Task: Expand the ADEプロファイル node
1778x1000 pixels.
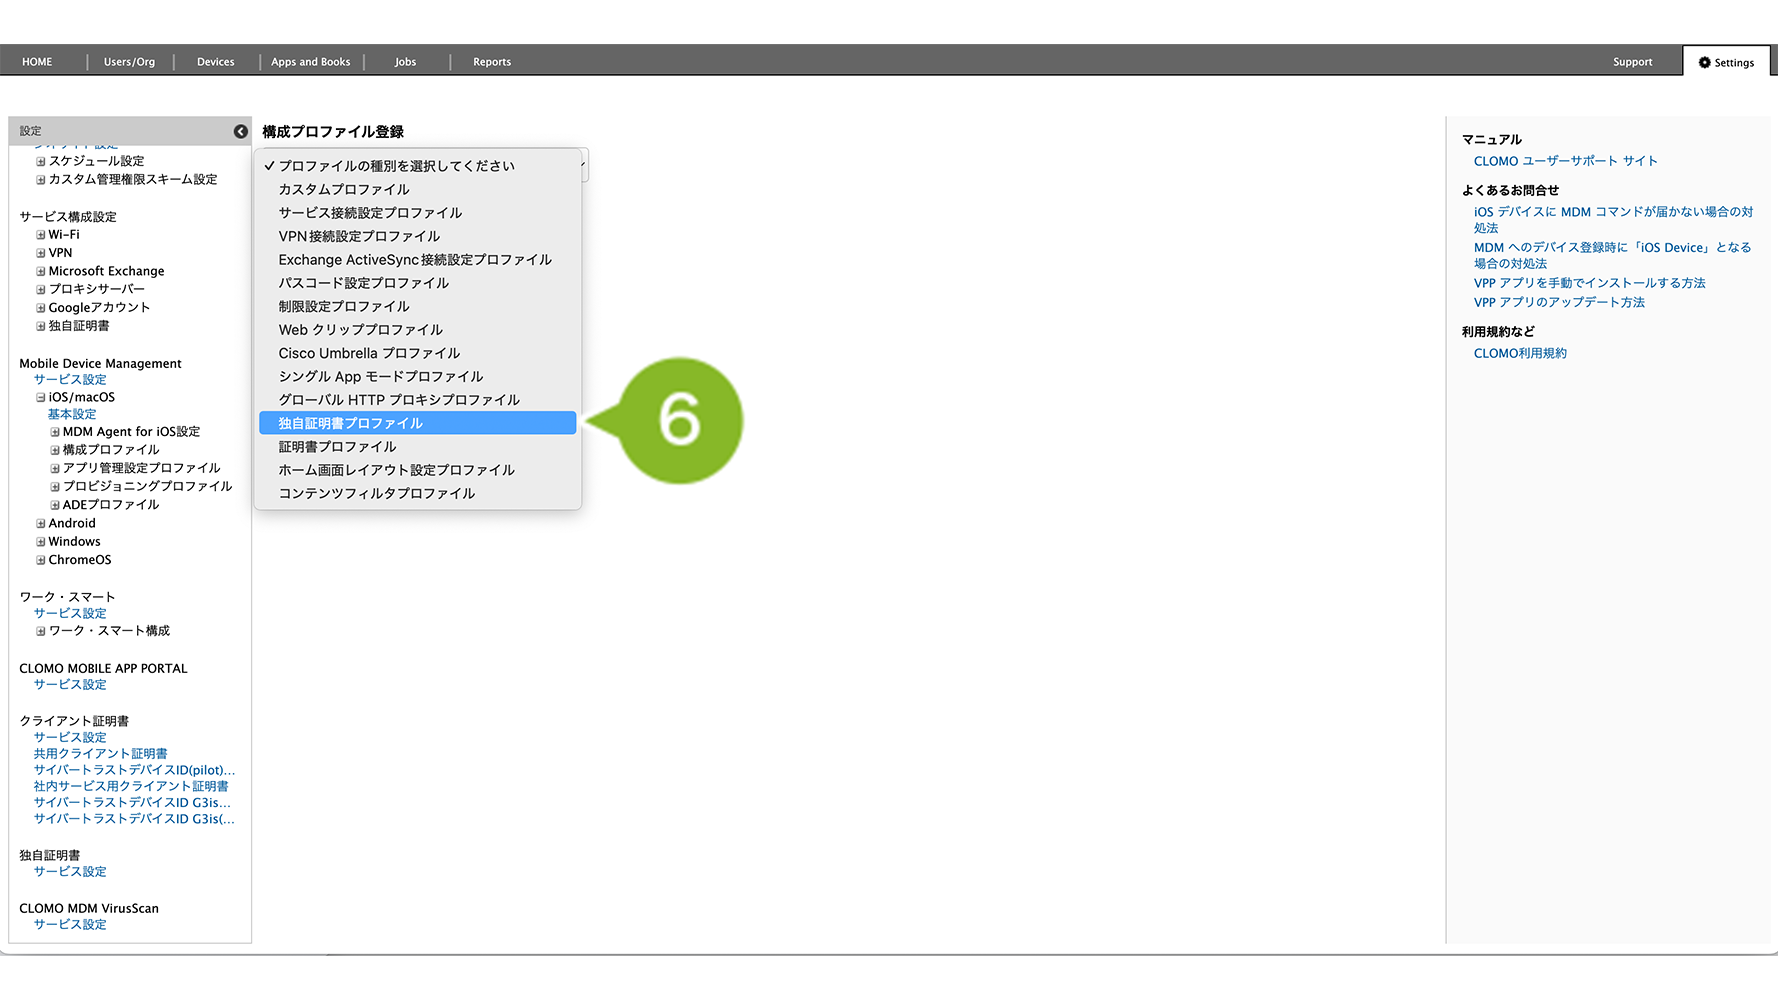Action: click(55, 505)
